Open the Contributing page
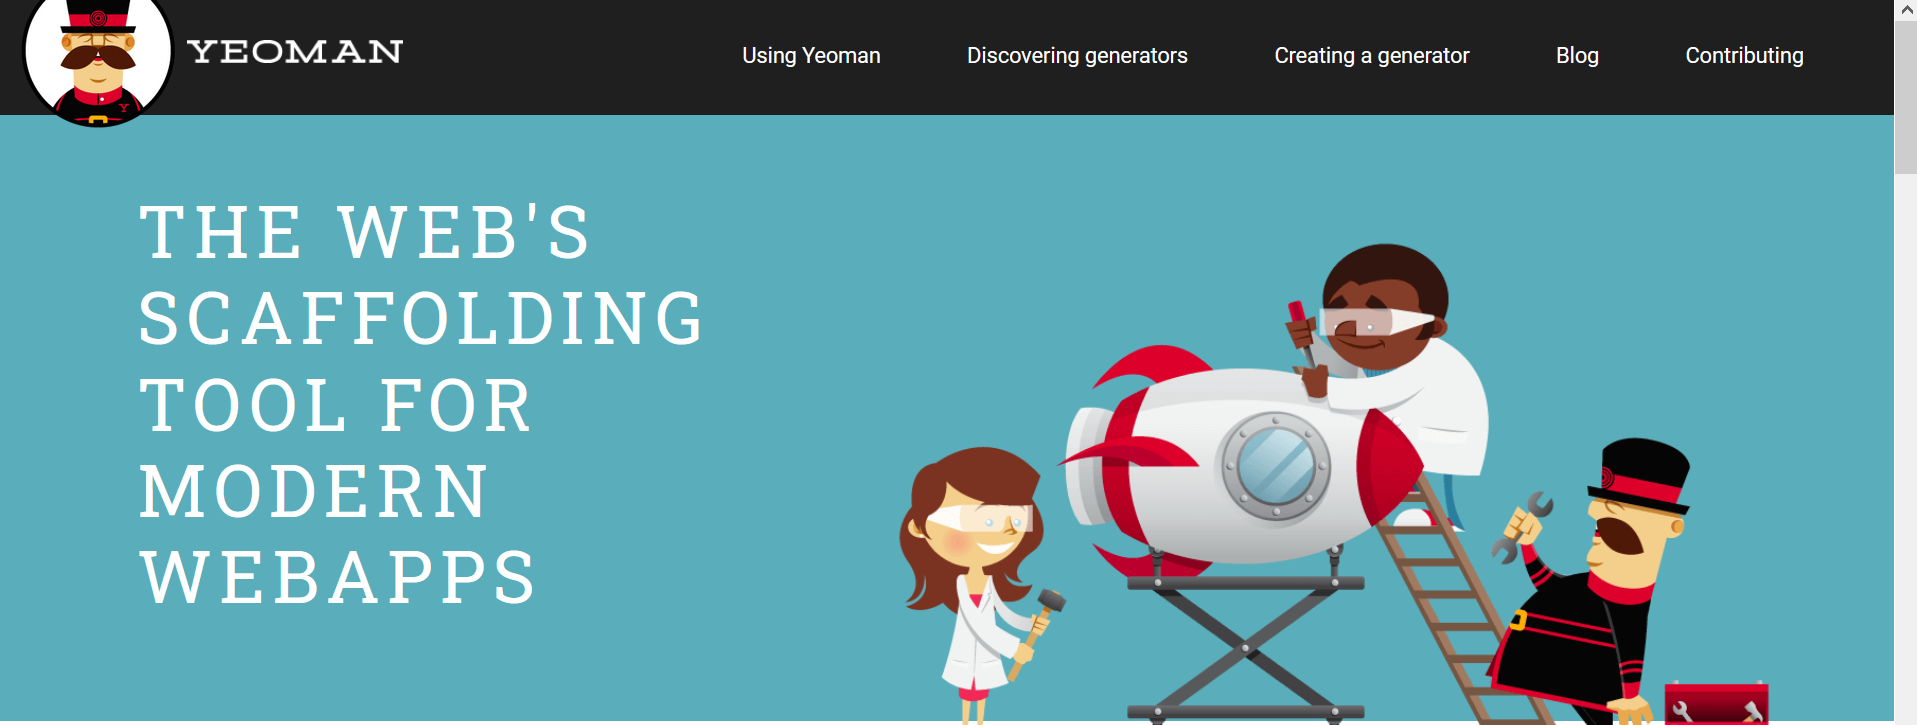 coord(1744,56)
